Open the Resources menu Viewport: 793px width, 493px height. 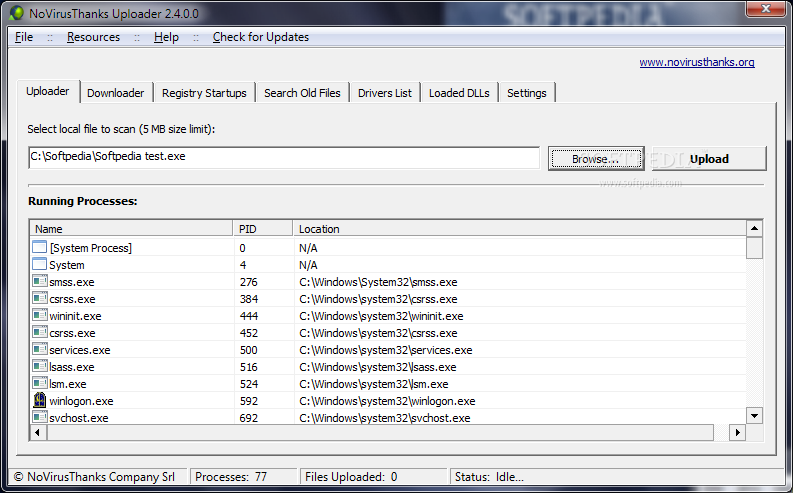pyautogui.click(x=93, y=37)
